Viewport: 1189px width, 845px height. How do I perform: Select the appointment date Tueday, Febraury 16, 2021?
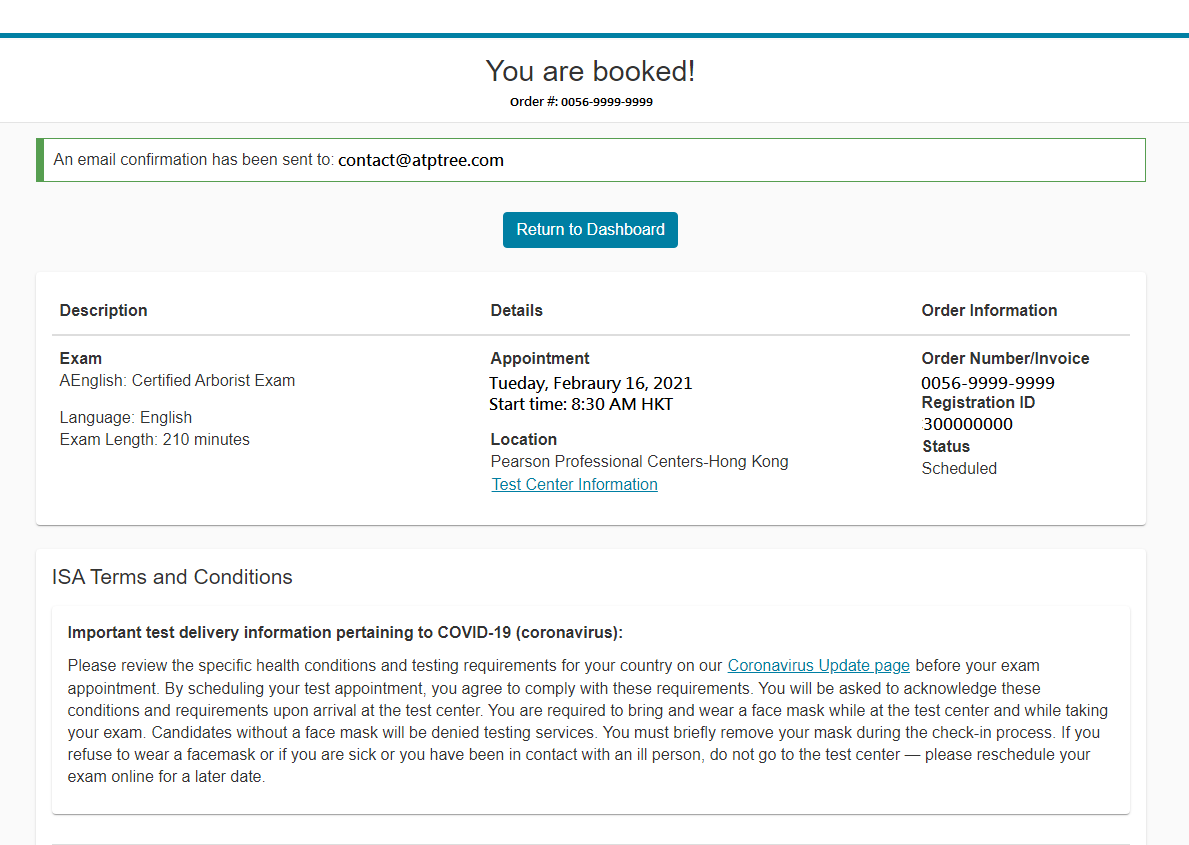click(591, 383)
